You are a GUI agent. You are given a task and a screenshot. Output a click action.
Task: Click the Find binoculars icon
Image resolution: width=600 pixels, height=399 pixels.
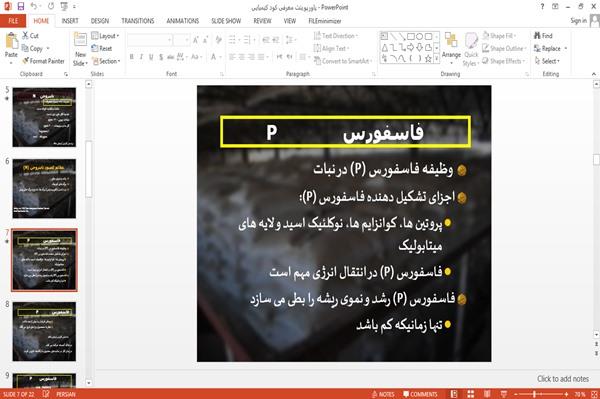pyautogui.click(x=537, y=36)
